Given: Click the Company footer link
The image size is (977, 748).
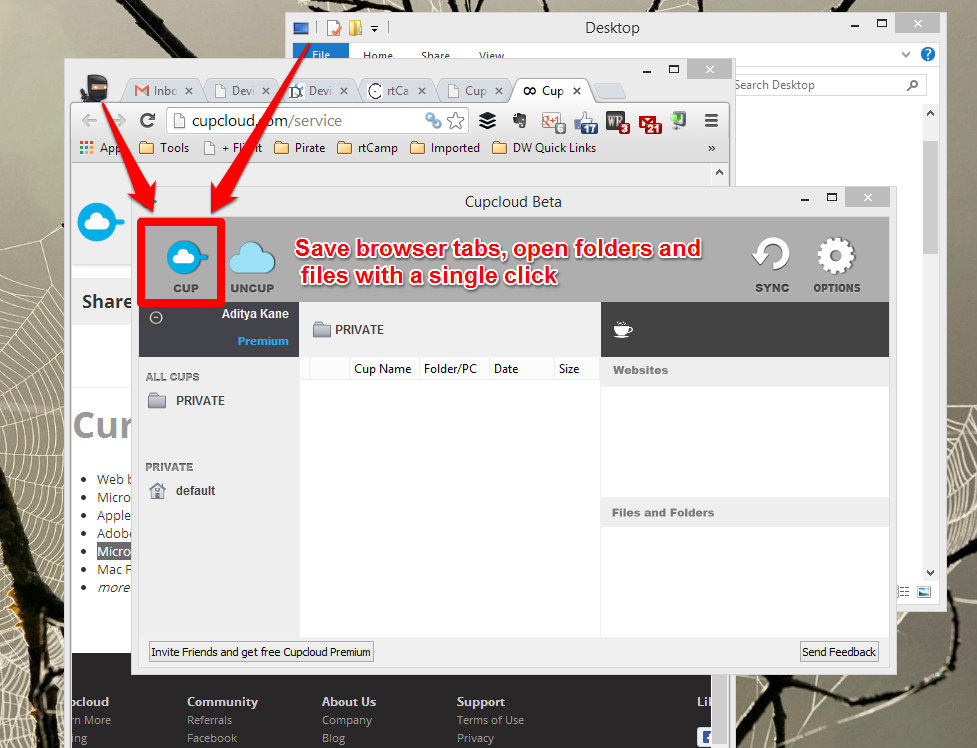Looking at the screenshot, I should pyautogui.click(x=347, y=720).
